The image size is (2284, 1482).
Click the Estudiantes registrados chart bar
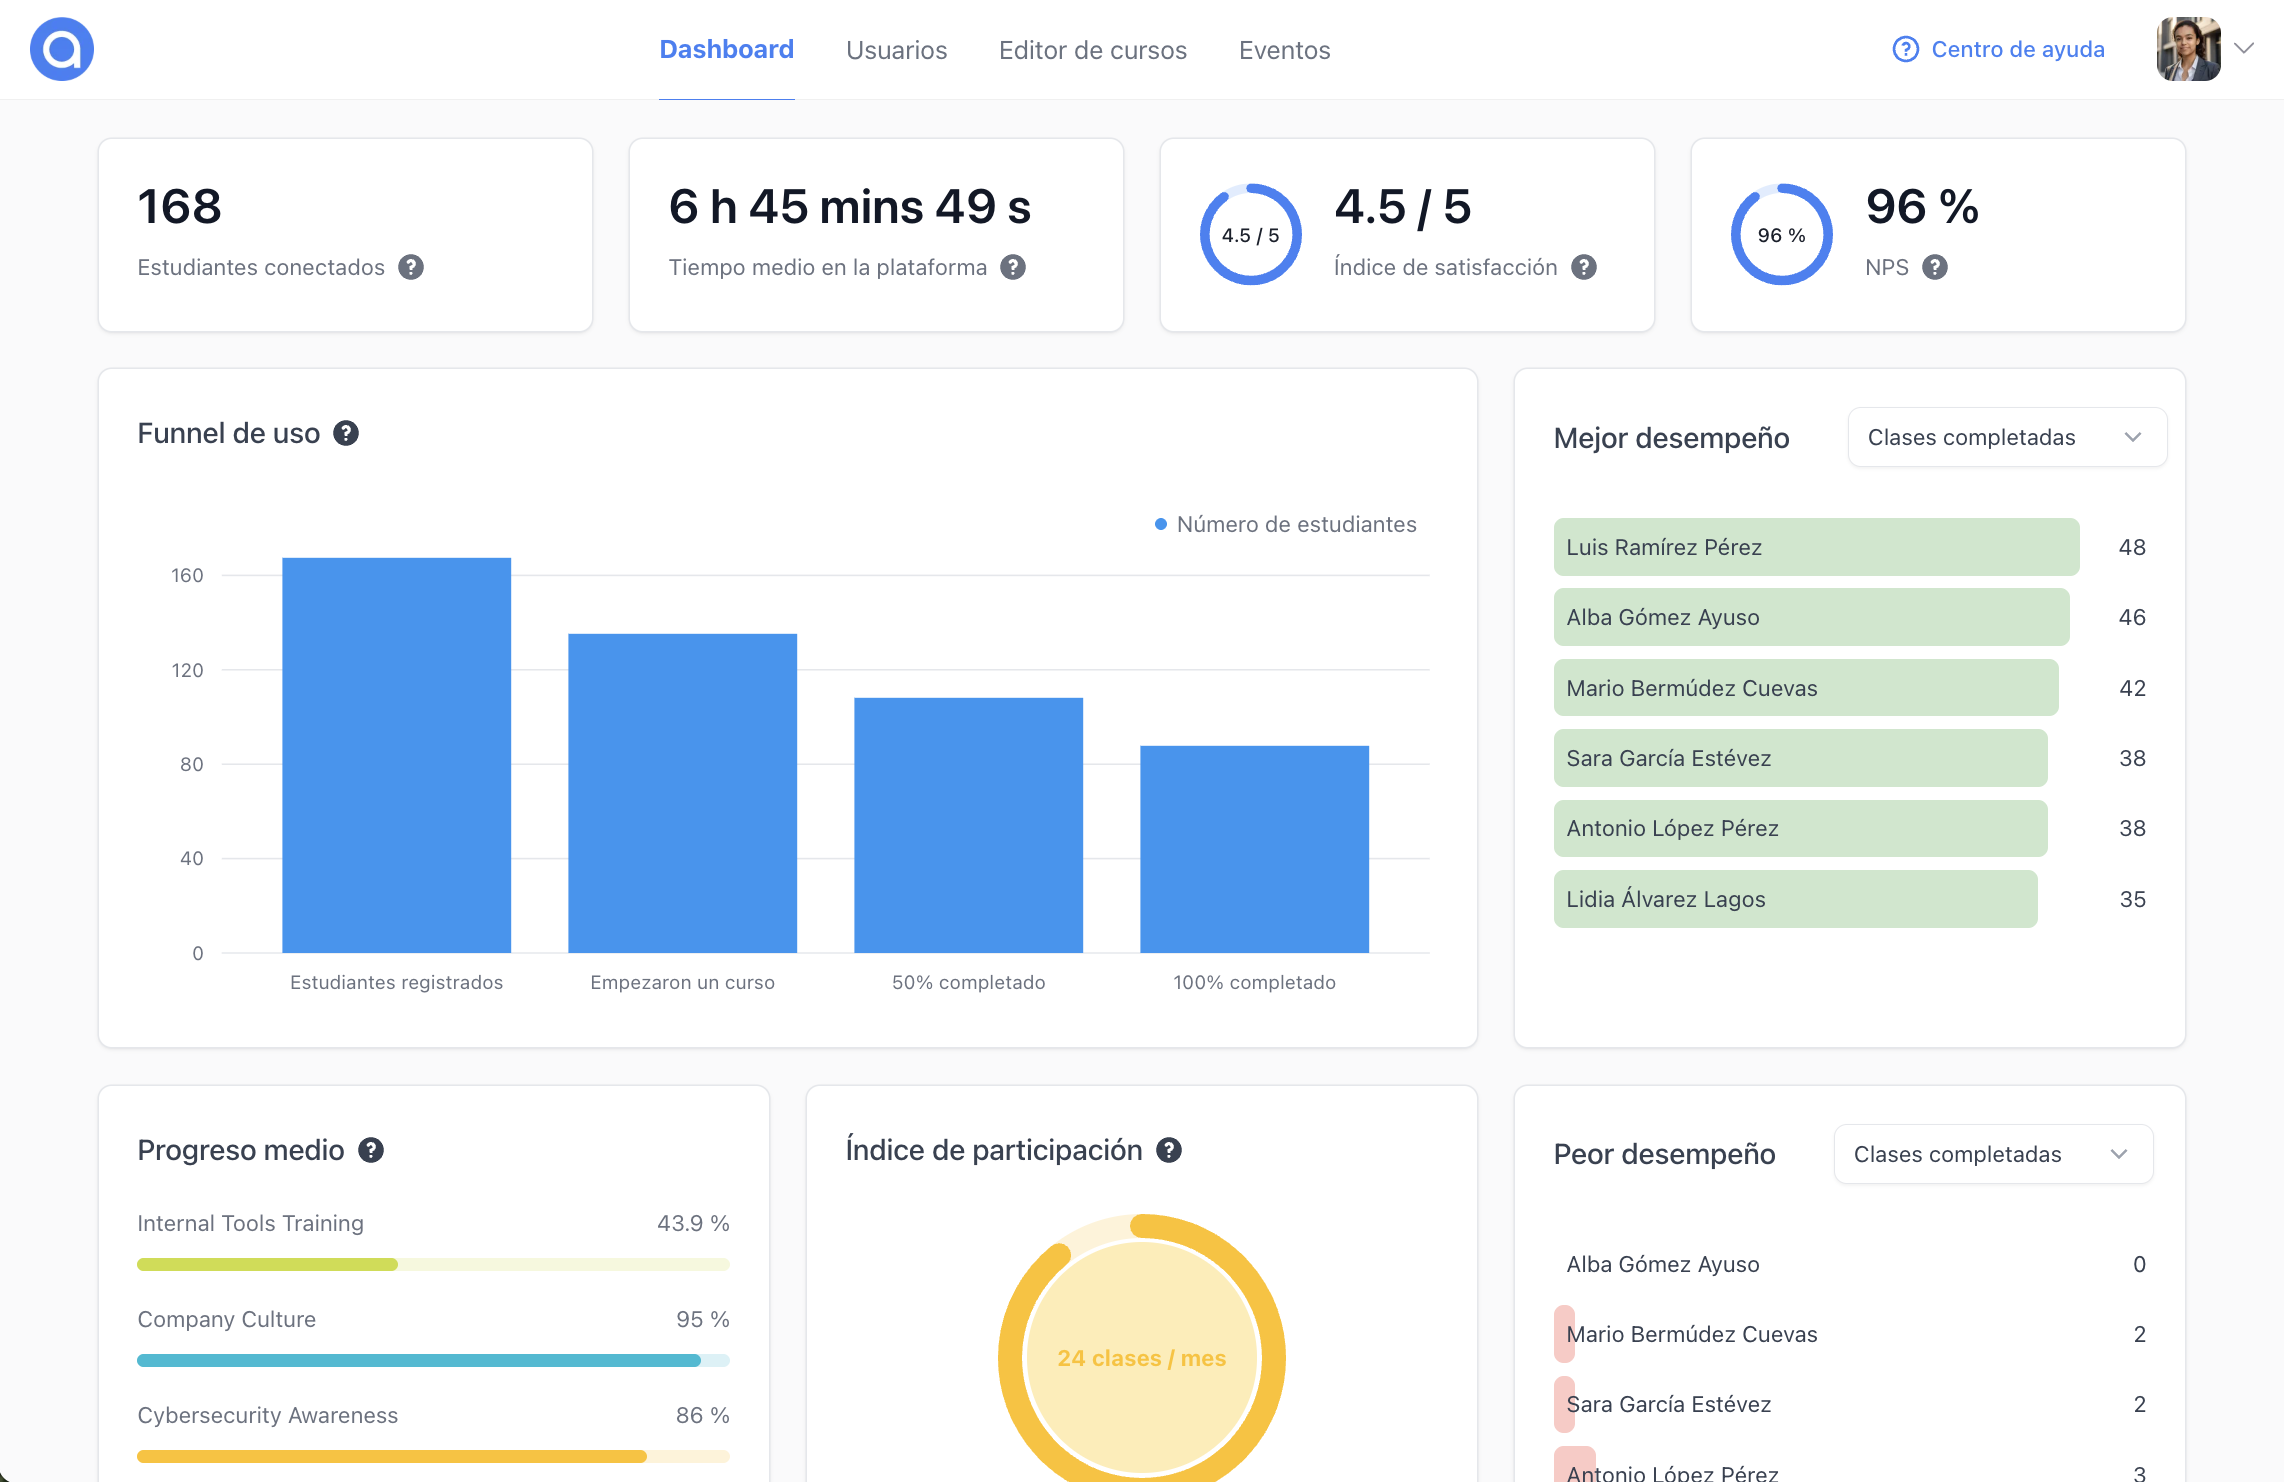tap(396, 755)
